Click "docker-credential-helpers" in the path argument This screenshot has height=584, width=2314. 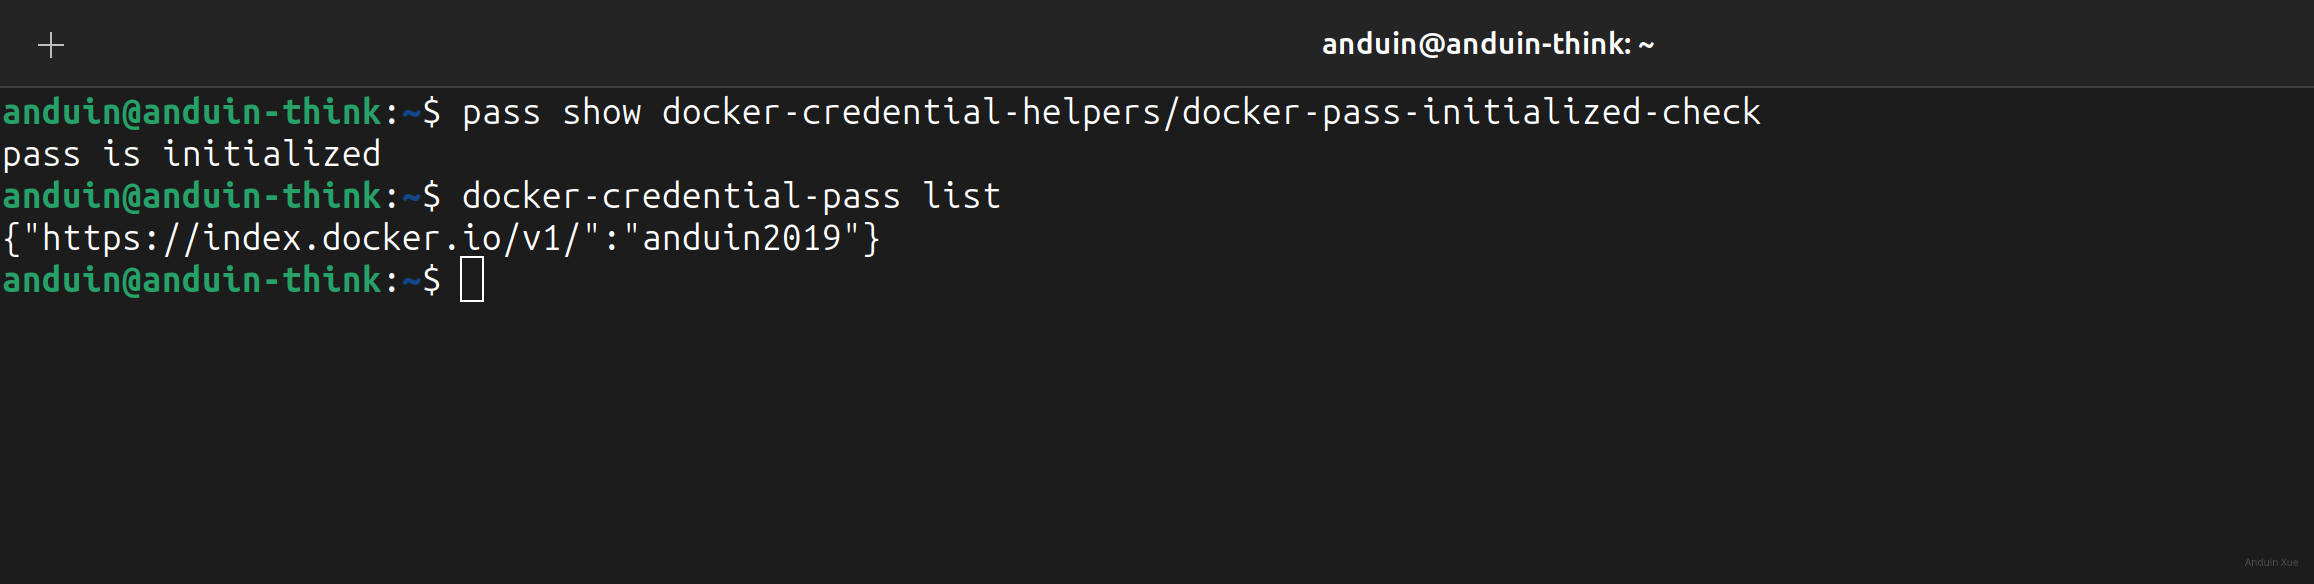[910, 112]
